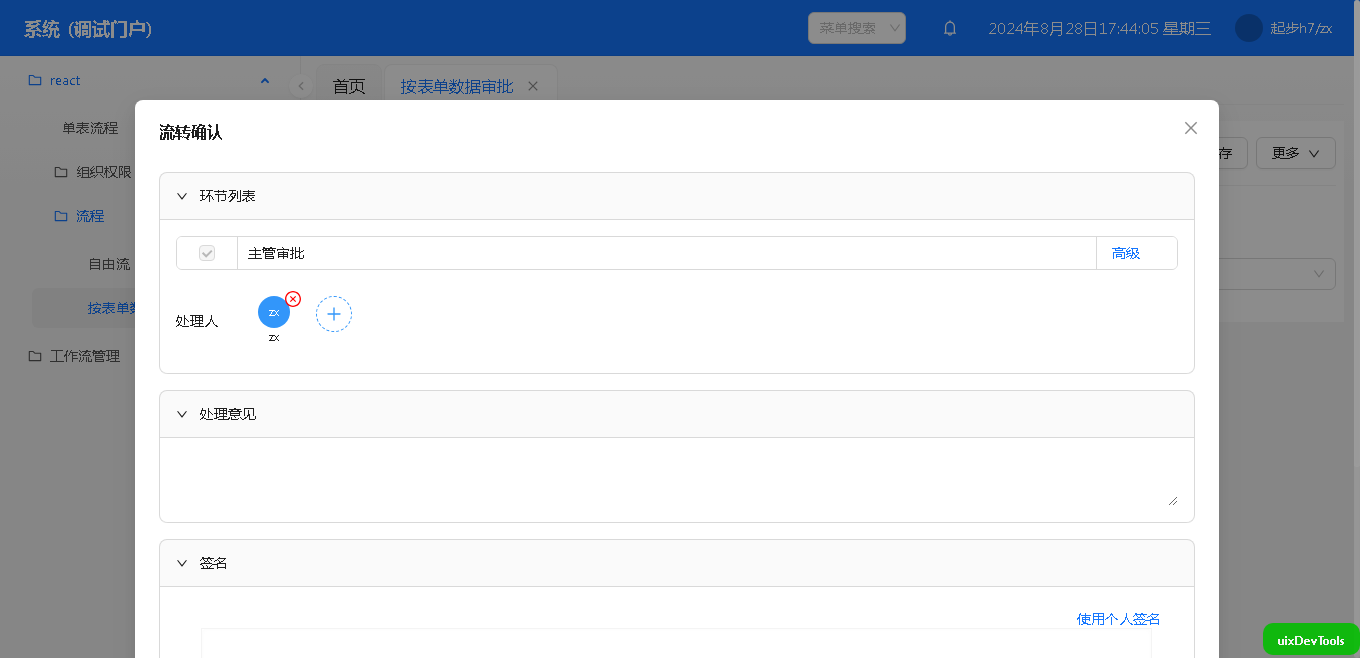Select the 按表单 sidebar item
1360x658 pixels.
[111, 308]
